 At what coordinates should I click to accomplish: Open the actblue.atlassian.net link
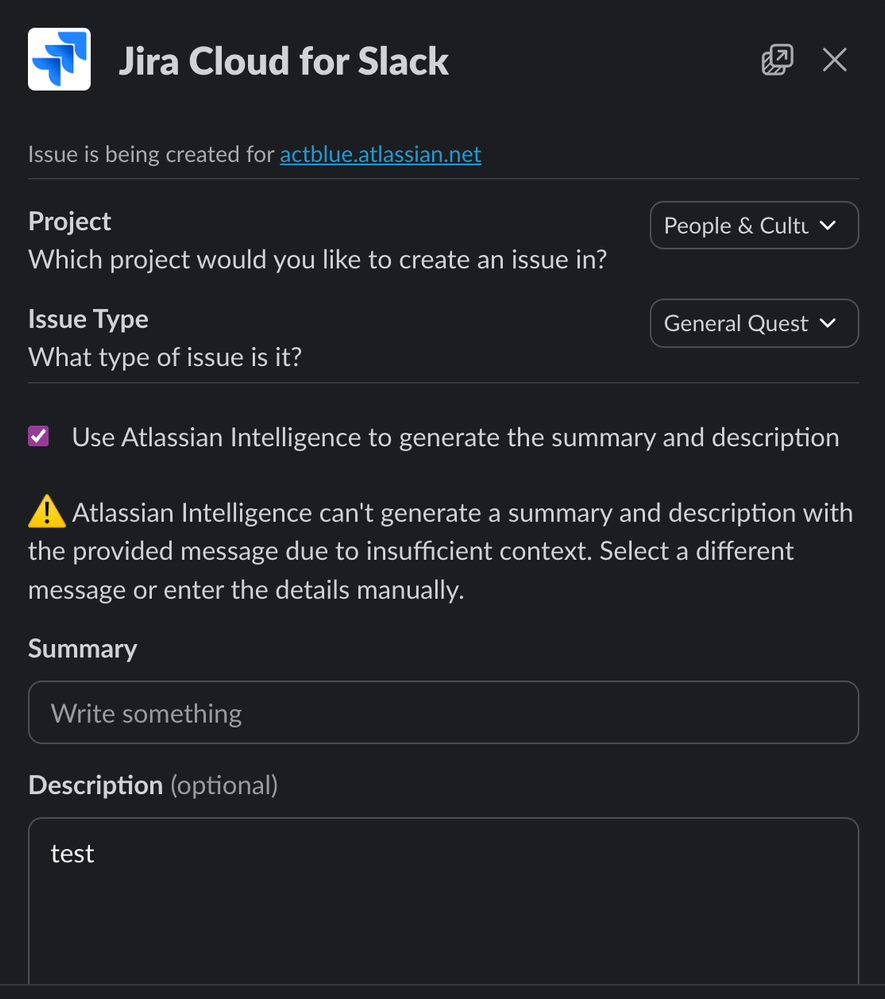tap(380, 154)
